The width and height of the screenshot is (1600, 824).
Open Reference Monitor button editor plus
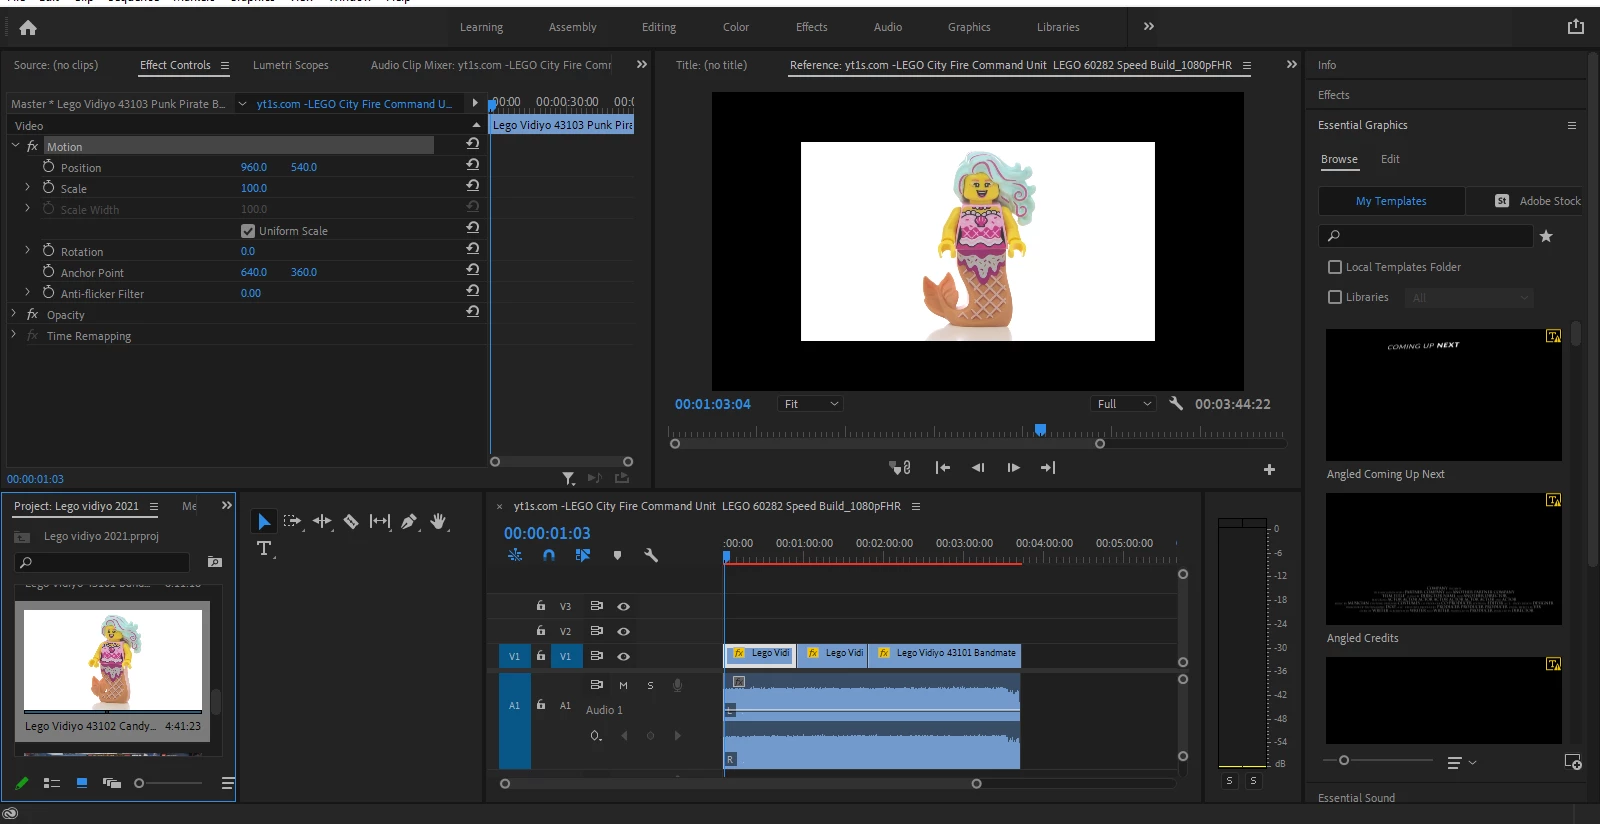coord(1269,469)
